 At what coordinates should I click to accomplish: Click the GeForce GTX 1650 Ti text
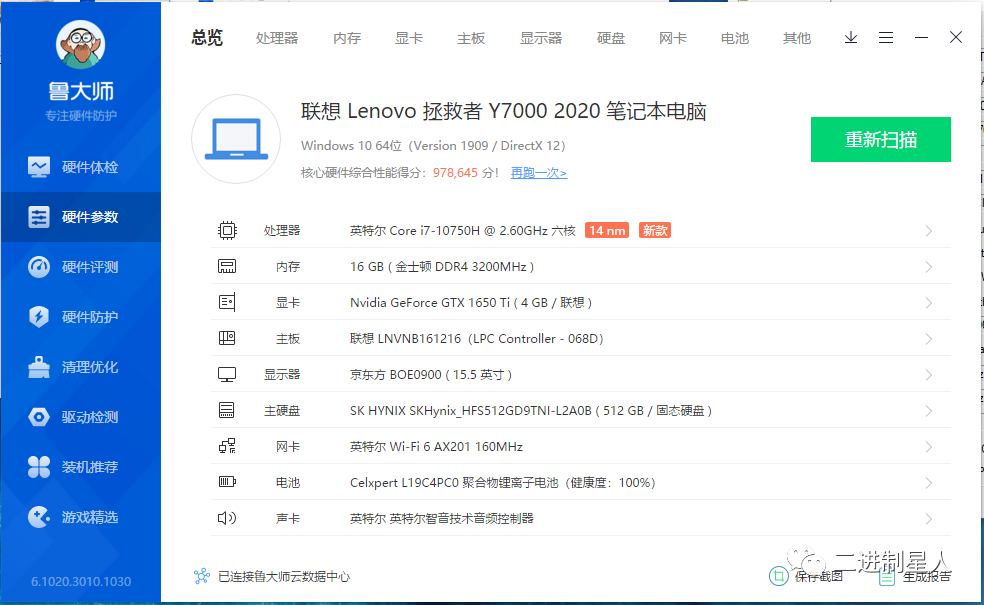point(471,302)
